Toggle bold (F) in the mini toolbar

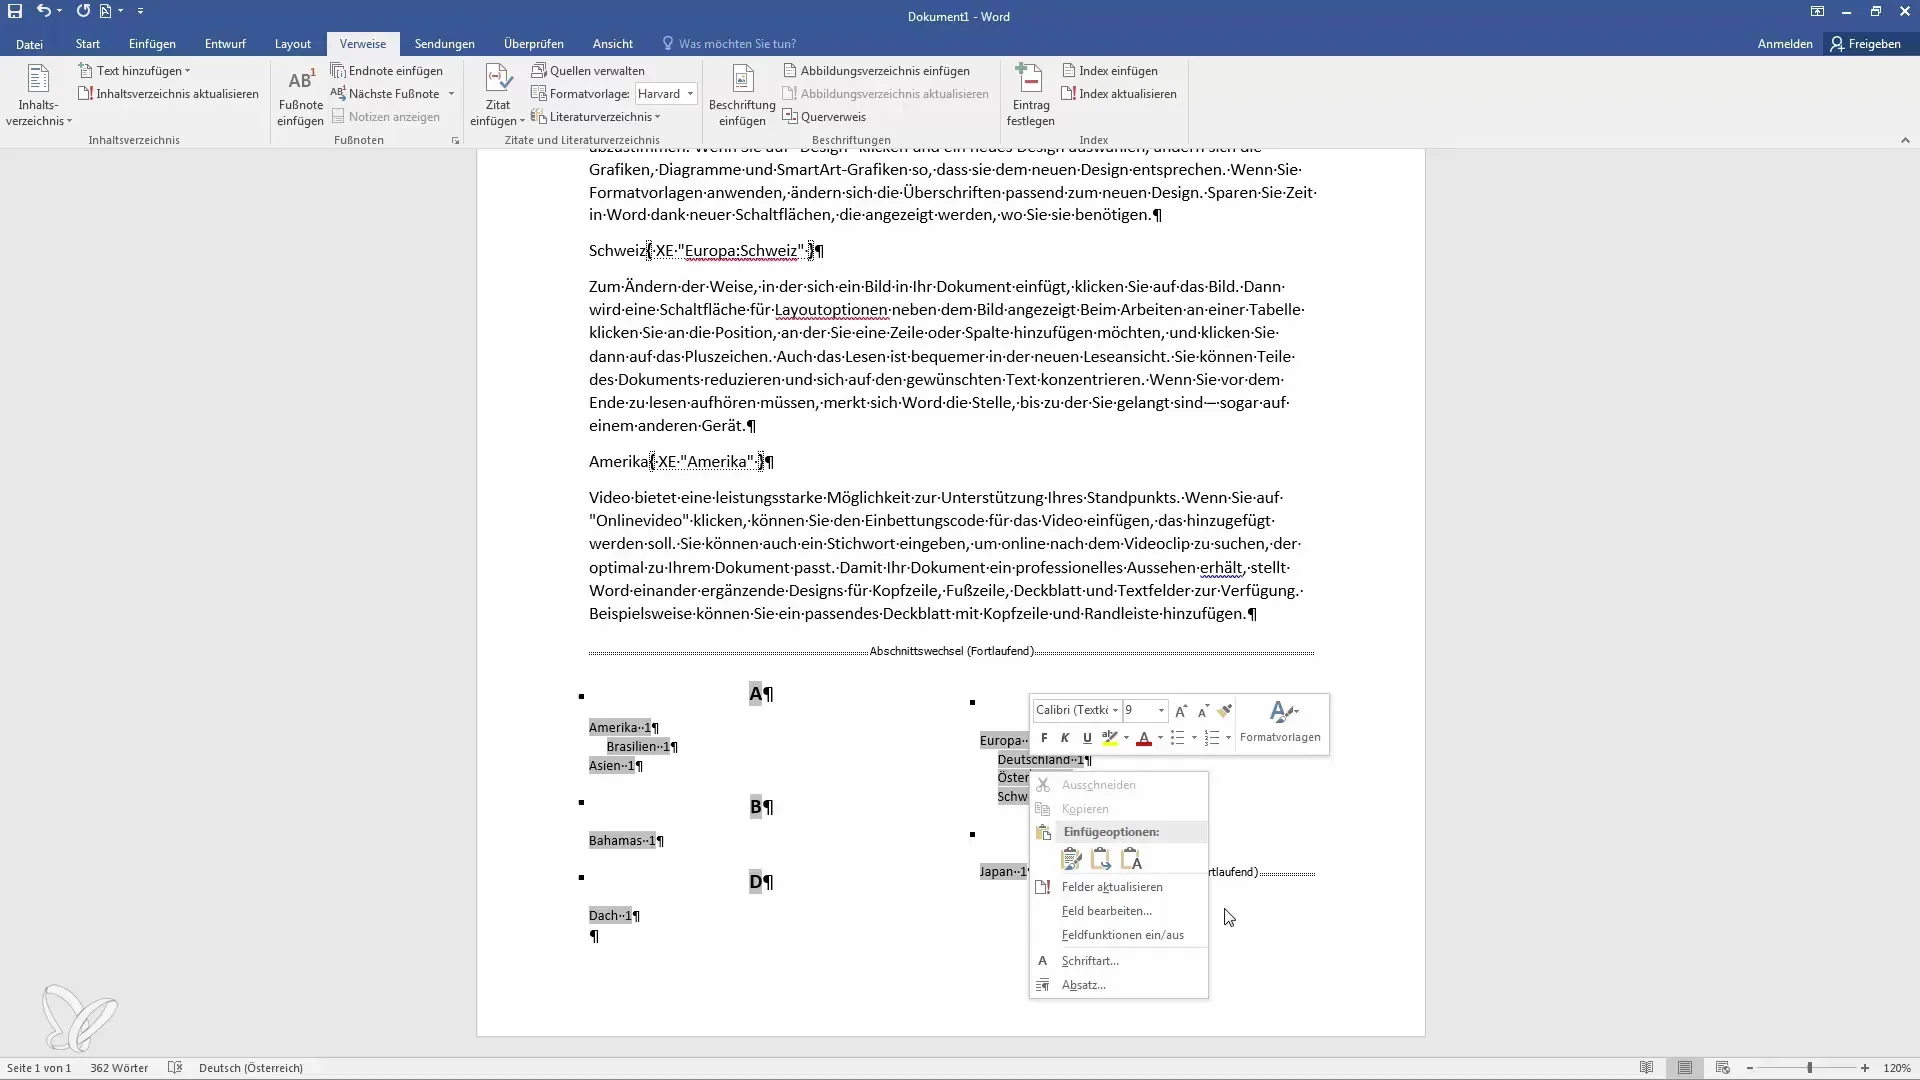tap(1044, 738)
